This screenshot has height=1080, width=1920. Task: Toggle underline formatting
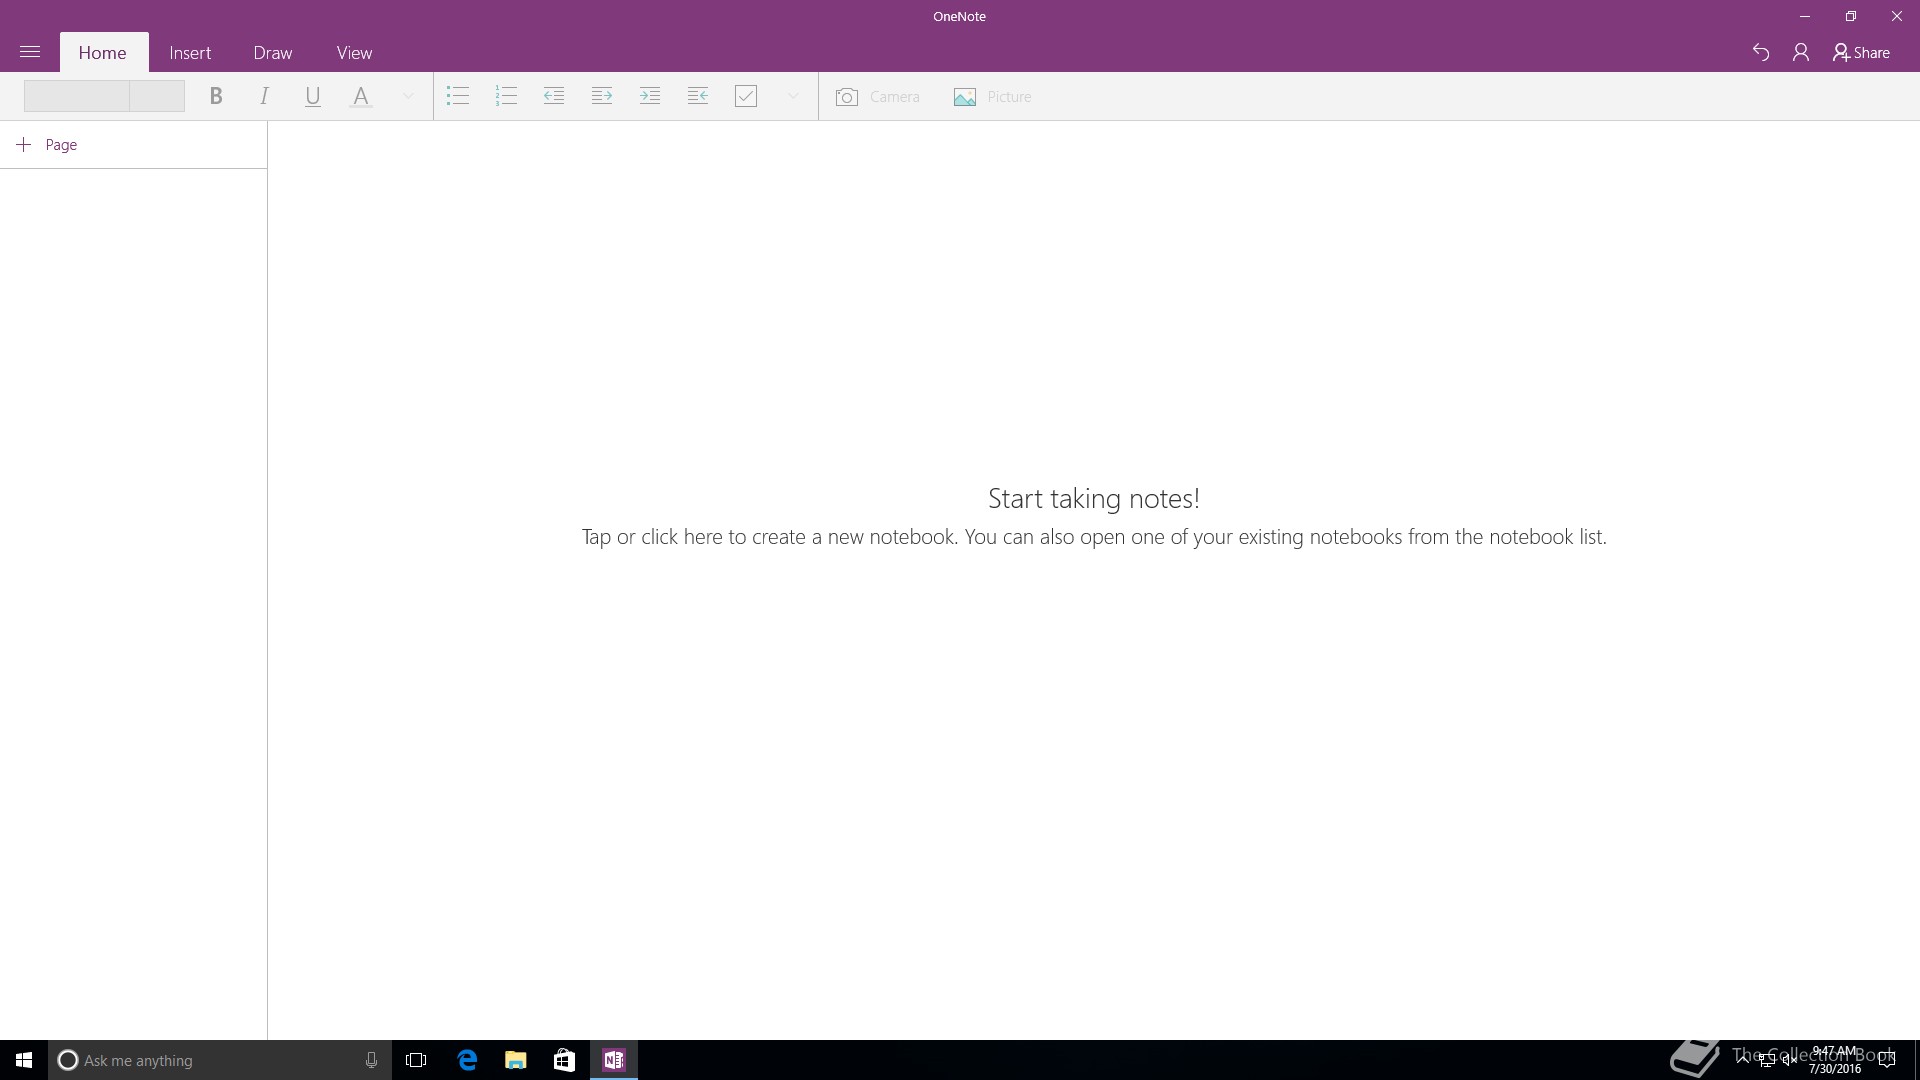[x=312, y=96]
